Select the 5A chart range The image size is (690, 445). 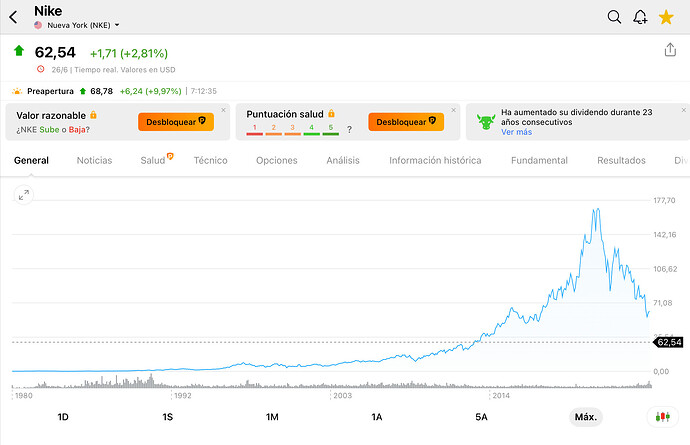click(481, 417)
